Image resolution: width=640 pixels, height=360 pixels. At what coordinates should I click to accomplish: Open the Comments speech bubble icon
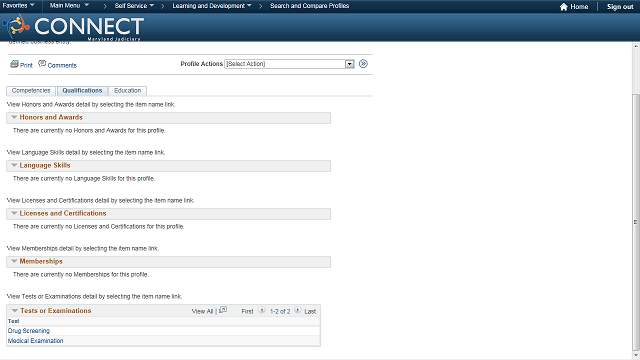(42, 63)
